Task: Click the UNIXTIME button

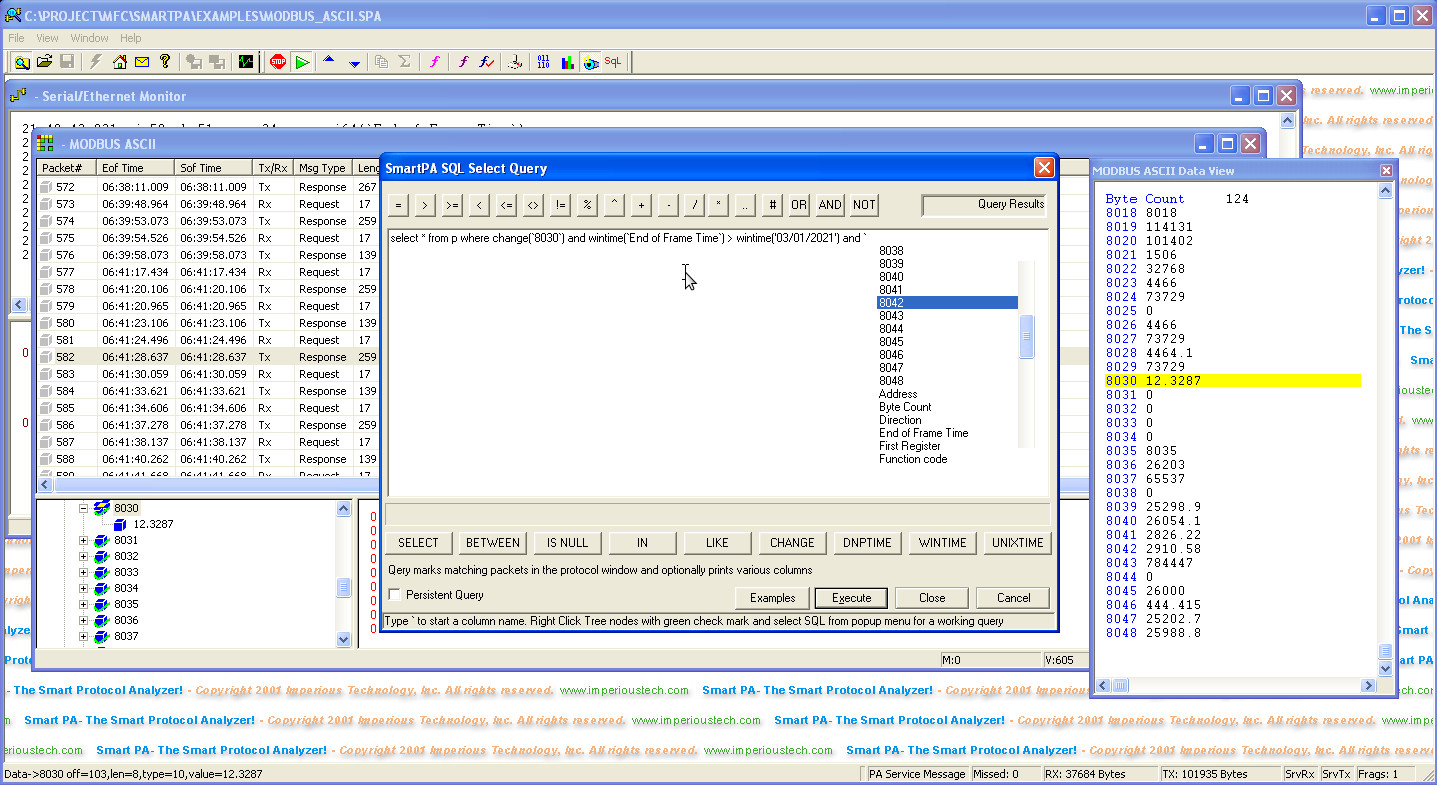Action: pos(1017,543)
